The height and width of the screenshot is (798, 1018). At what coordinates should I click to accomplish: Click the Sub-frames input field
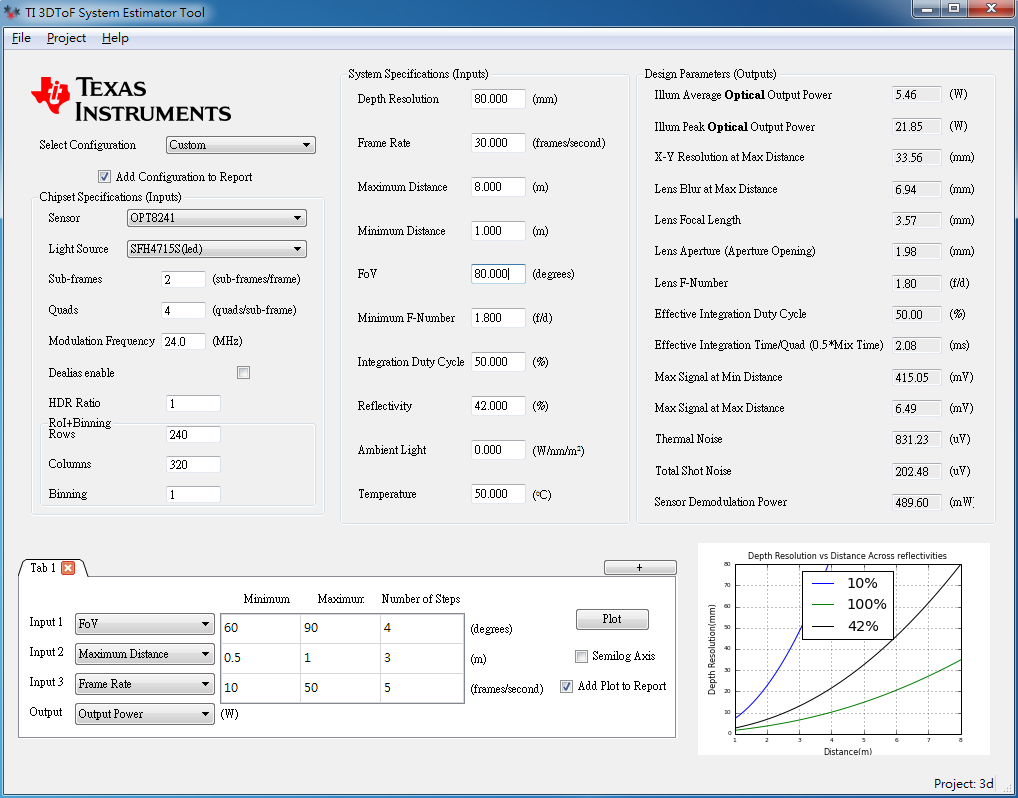pos(183,279)
